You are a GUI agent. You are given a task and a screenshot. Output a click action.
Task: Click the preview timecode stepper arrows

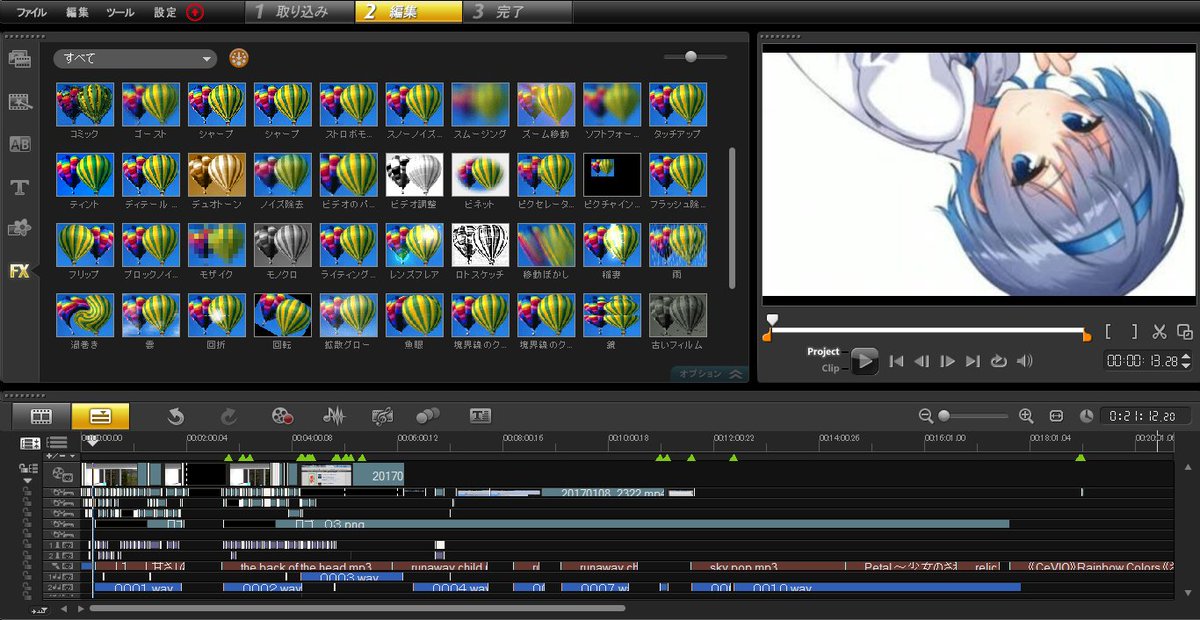[1186, 361]
